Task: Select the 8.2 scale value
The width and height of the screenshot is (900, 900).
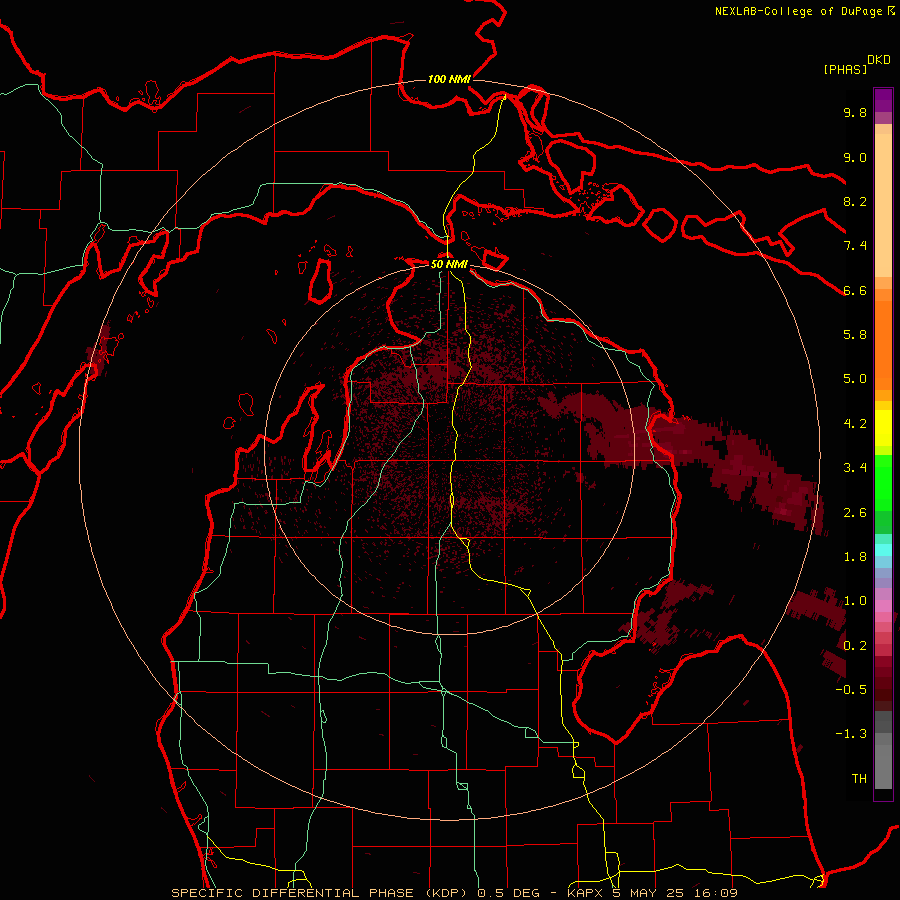Action: 855,201
